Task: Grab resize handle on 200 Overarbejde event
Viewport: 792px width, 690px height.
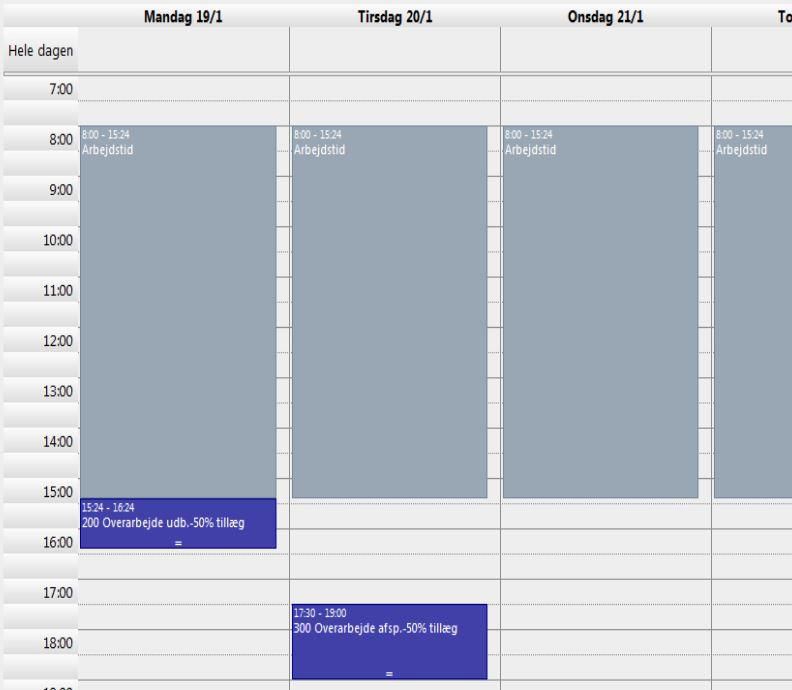Action: click(x=178, y=543)
